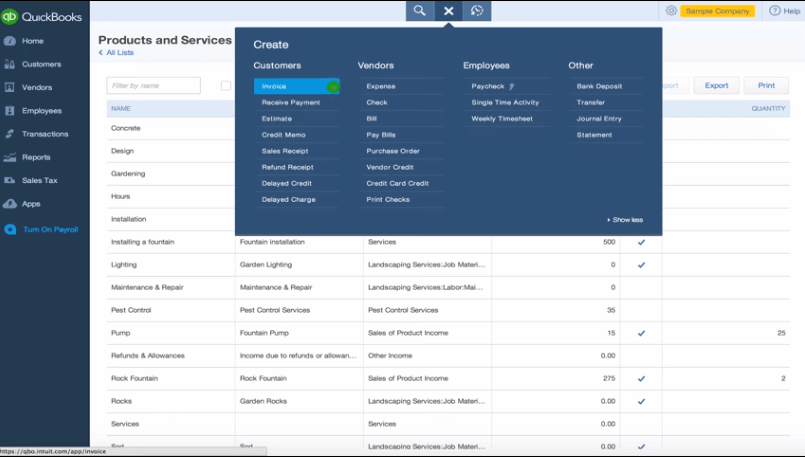Click checkmark in Rocks row
The image size is (805, 457).
pos(641,402)
